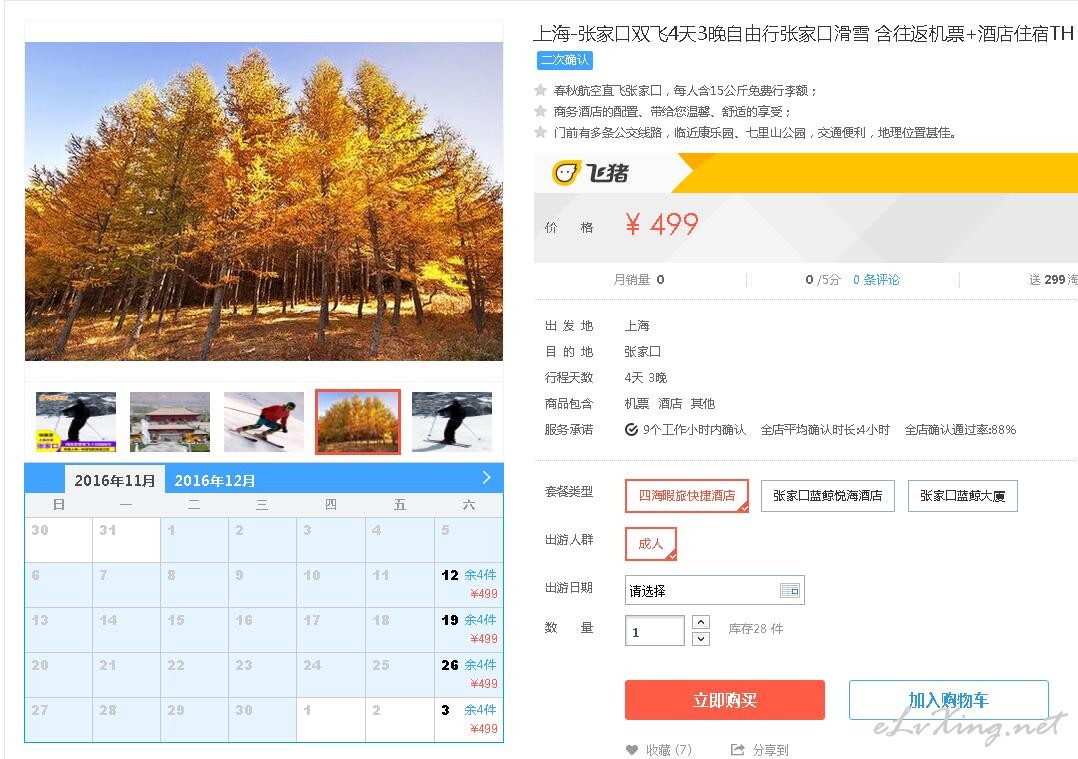Open the calendar icon in travel date field

pyautogui.click(x=790, y=590)
